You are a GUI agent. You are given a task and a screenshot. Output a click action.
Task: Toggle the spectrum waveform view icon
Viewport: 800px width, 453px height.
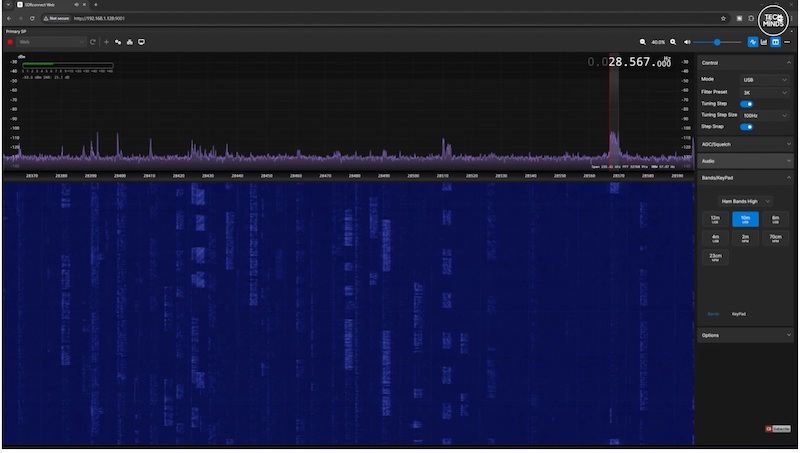753,42
